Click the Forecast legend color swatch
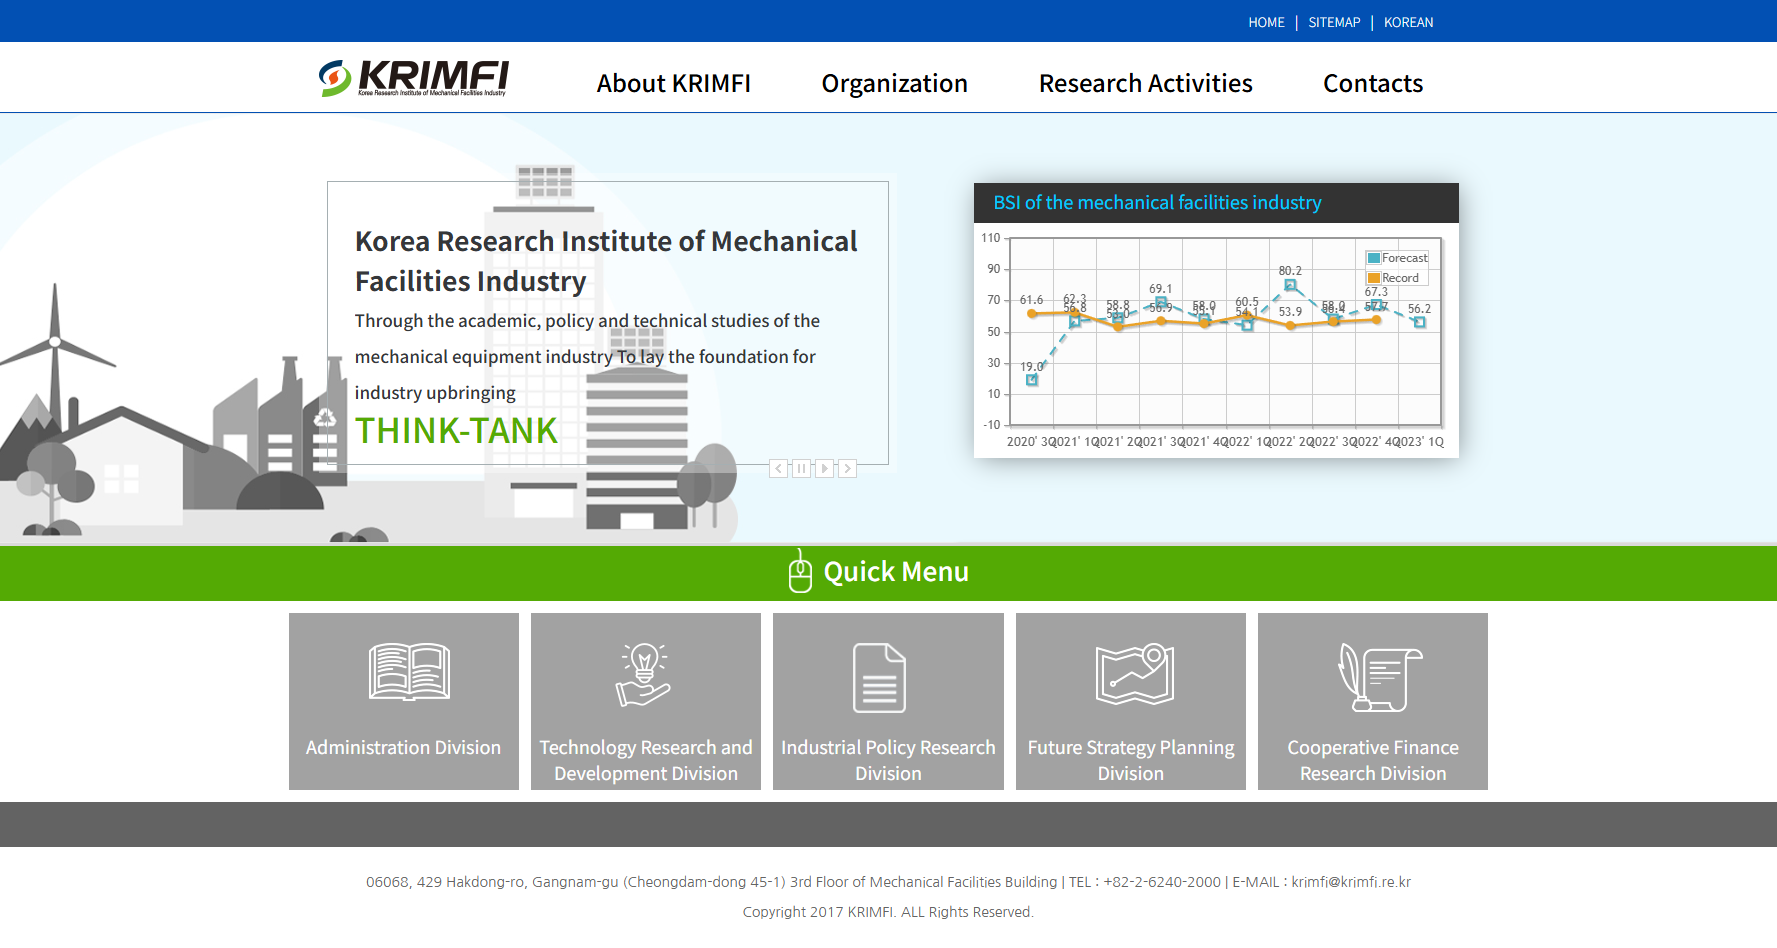Screen dimensions: 1777x948 1374,258
